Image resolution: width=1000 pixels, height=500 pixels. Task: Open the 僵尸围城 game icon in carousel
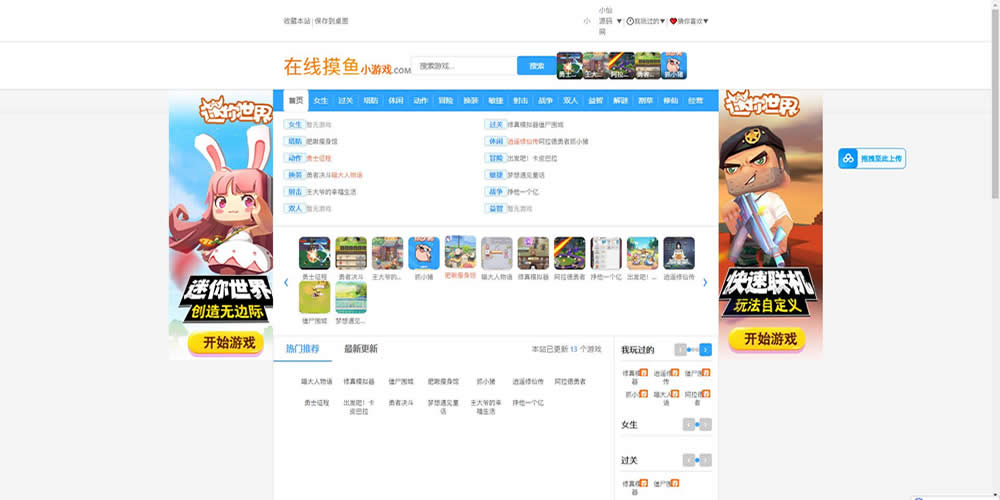(x=314, y=297)
